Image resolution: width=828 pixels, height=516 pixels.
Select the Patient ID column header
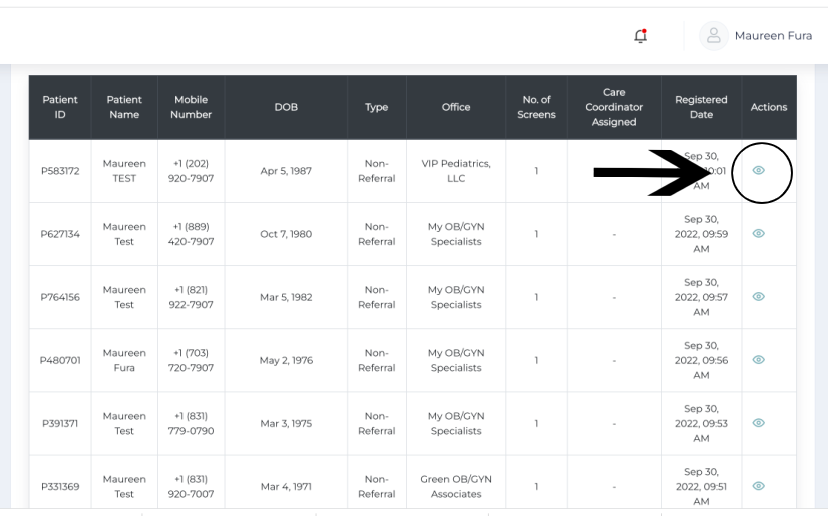[60, 107]
